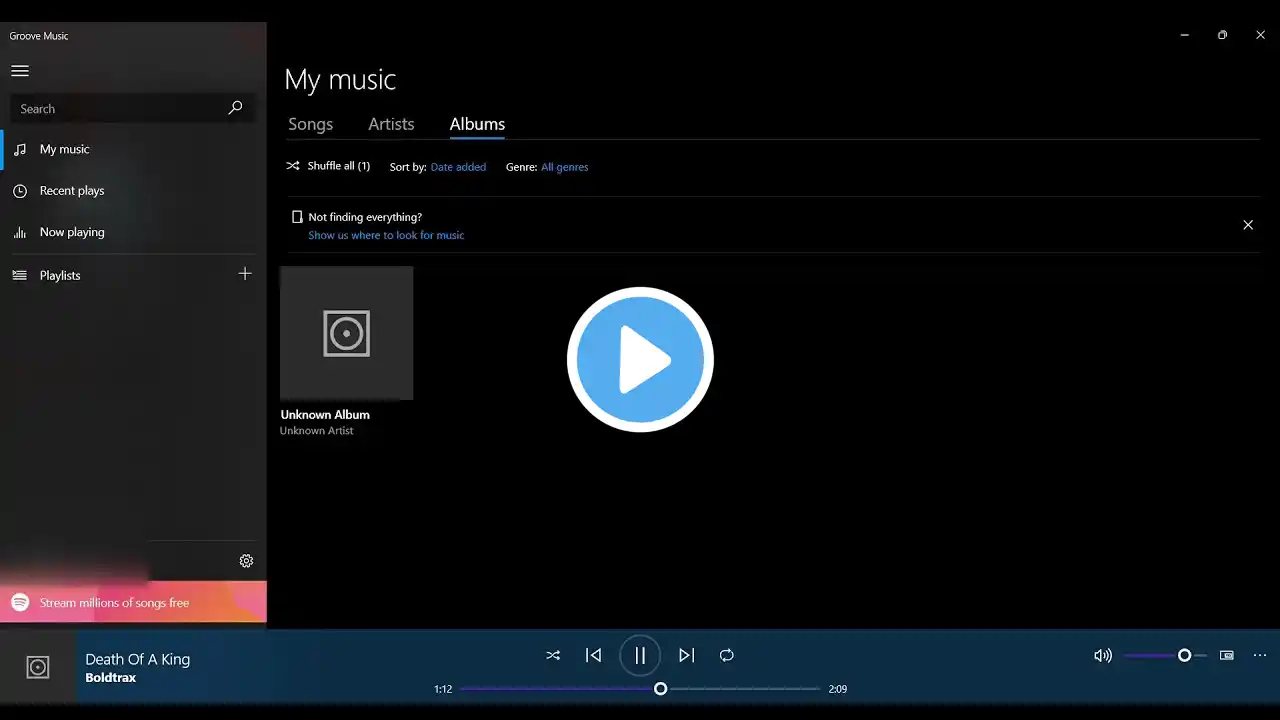Mute the volume speaker icon
Screen dimensions: 1280x720
coord(1102,655)
